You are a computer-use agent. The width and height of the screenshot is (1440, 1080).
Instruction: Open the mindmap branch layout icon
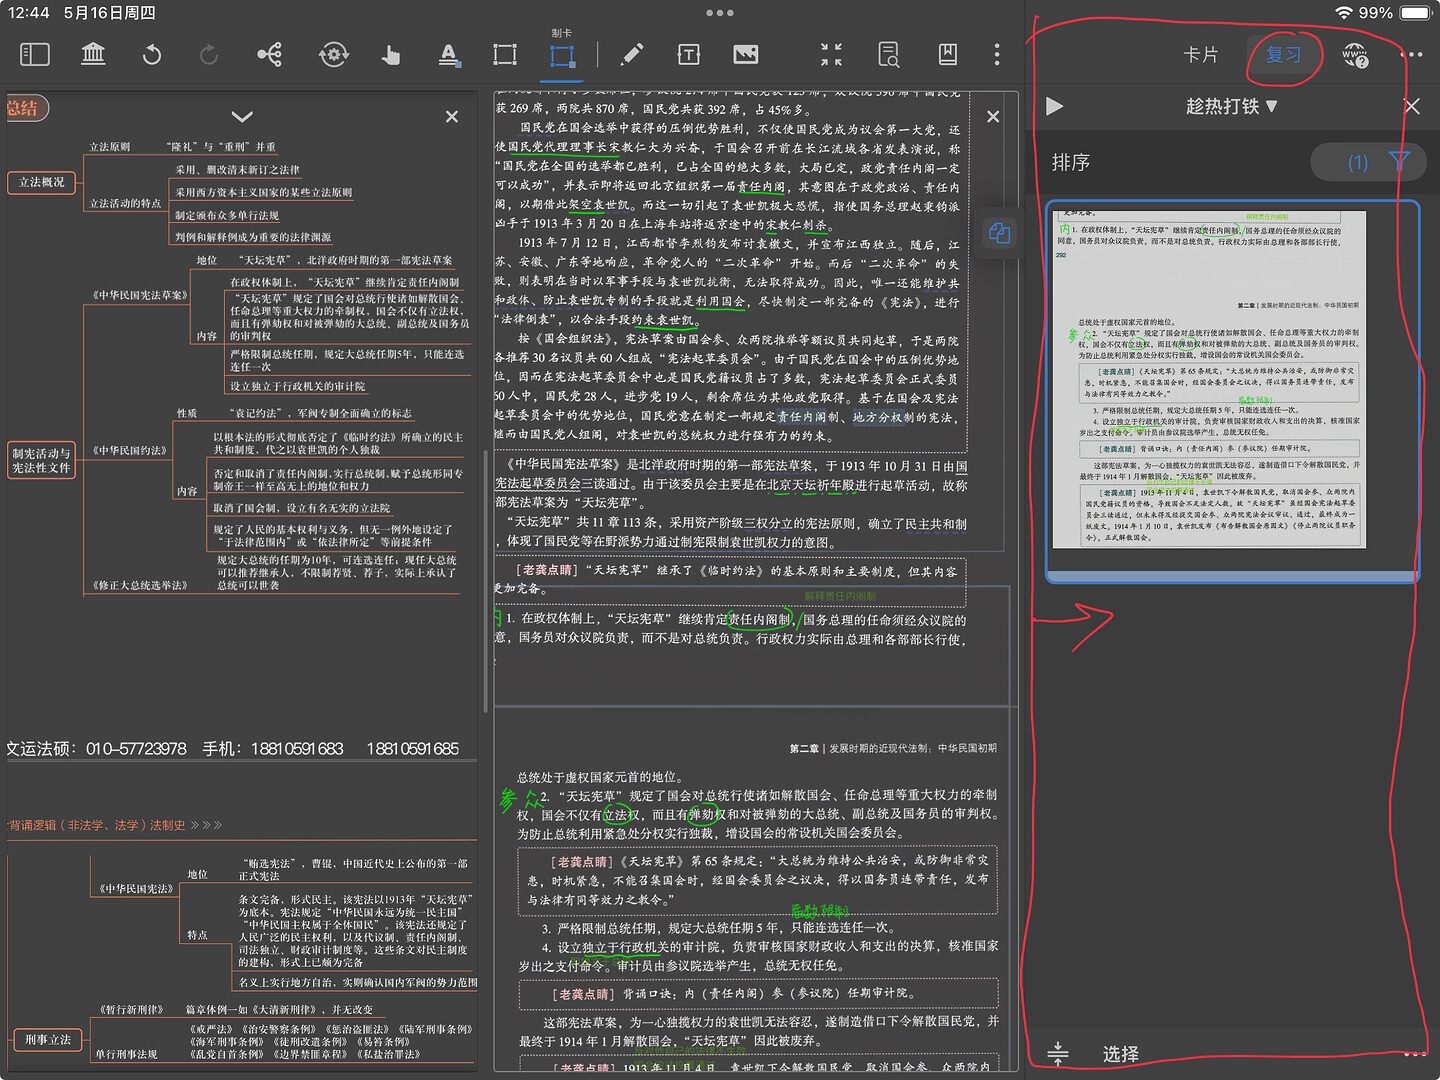[270, 54]
